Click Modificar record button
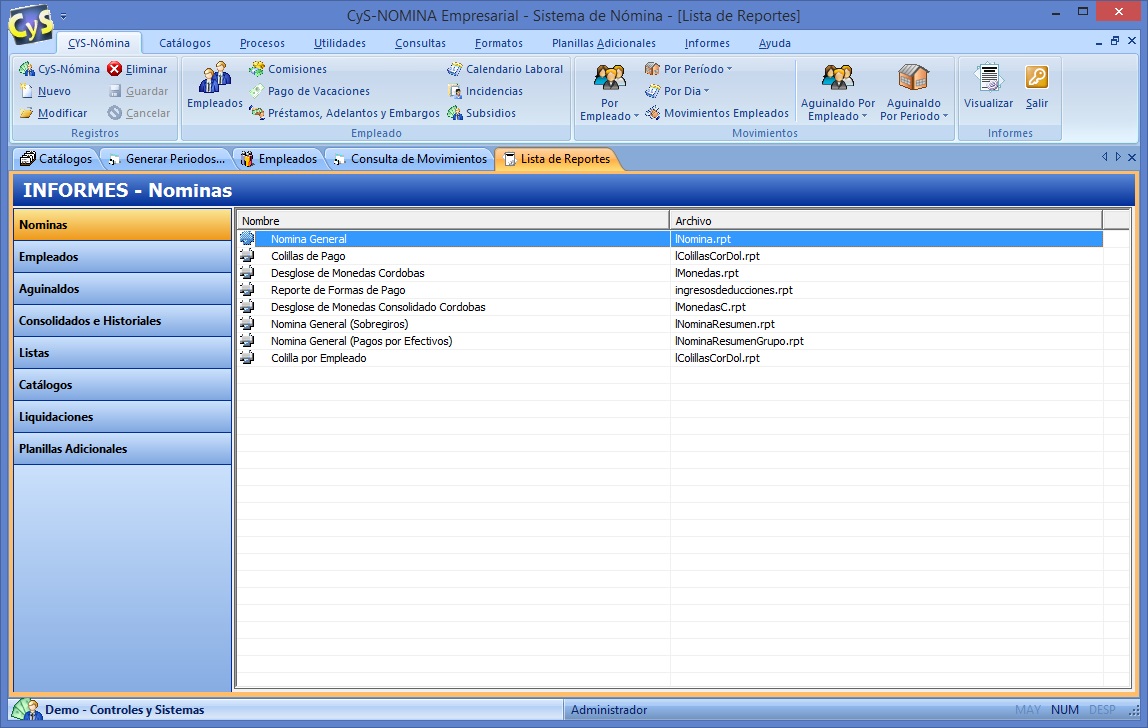The height and width of the screenshot is (728, 1148). click(x=53, y=113)
